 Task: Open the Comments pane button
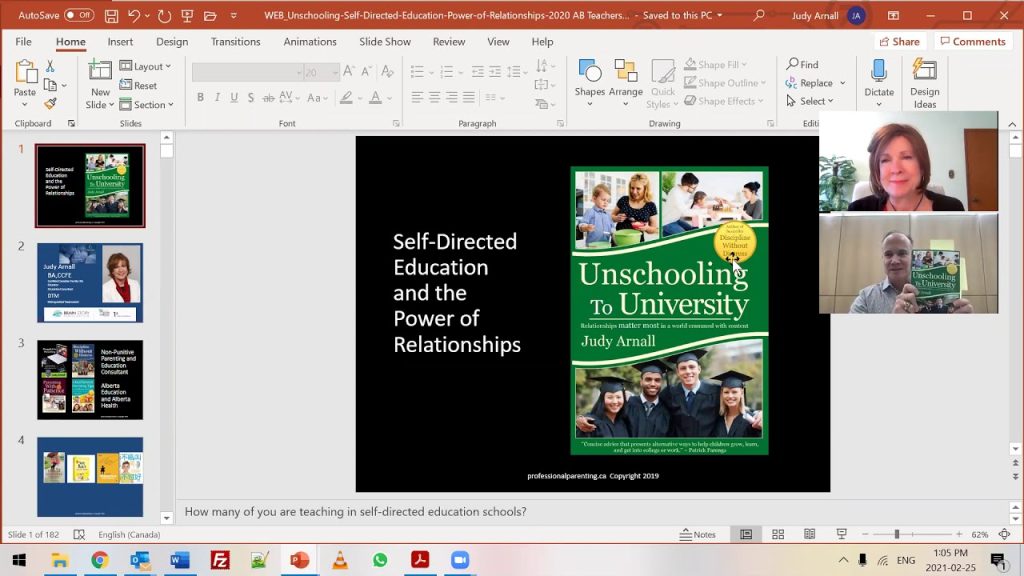click(972, 42)
